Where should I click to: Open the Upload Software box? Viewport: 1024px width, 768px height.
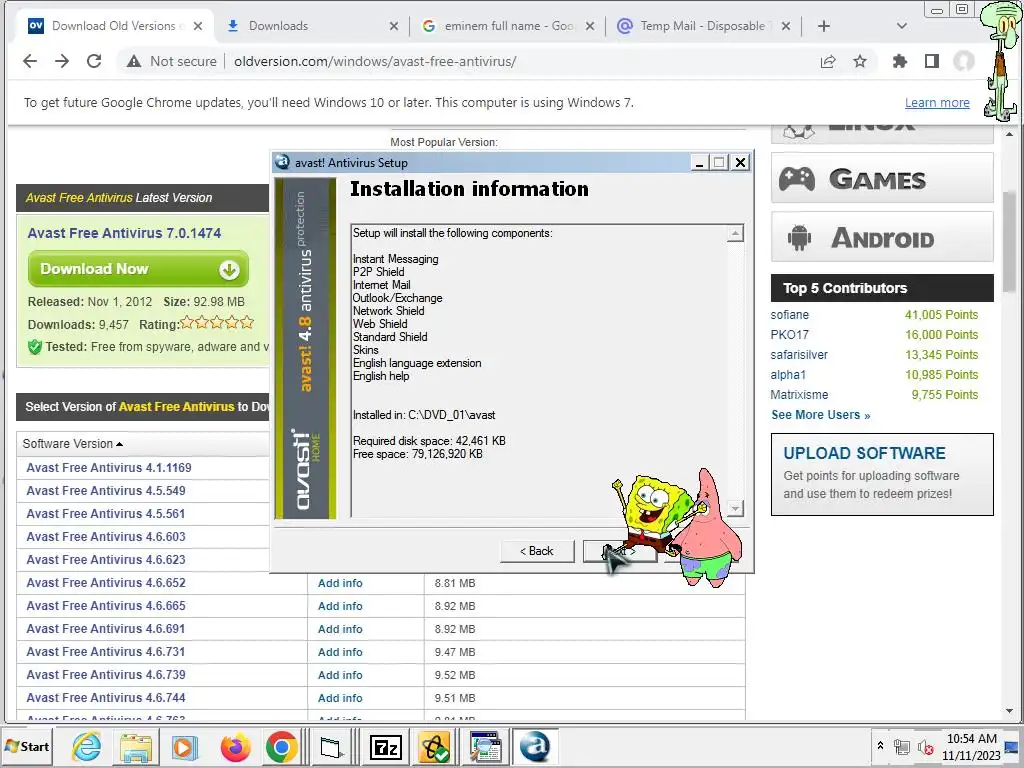coord(882,474)
